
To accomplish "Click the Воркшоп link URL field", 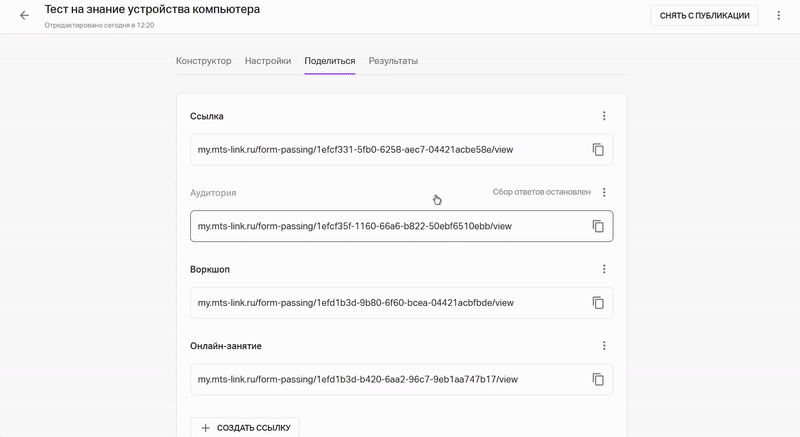I will click(x=402, y=303).
